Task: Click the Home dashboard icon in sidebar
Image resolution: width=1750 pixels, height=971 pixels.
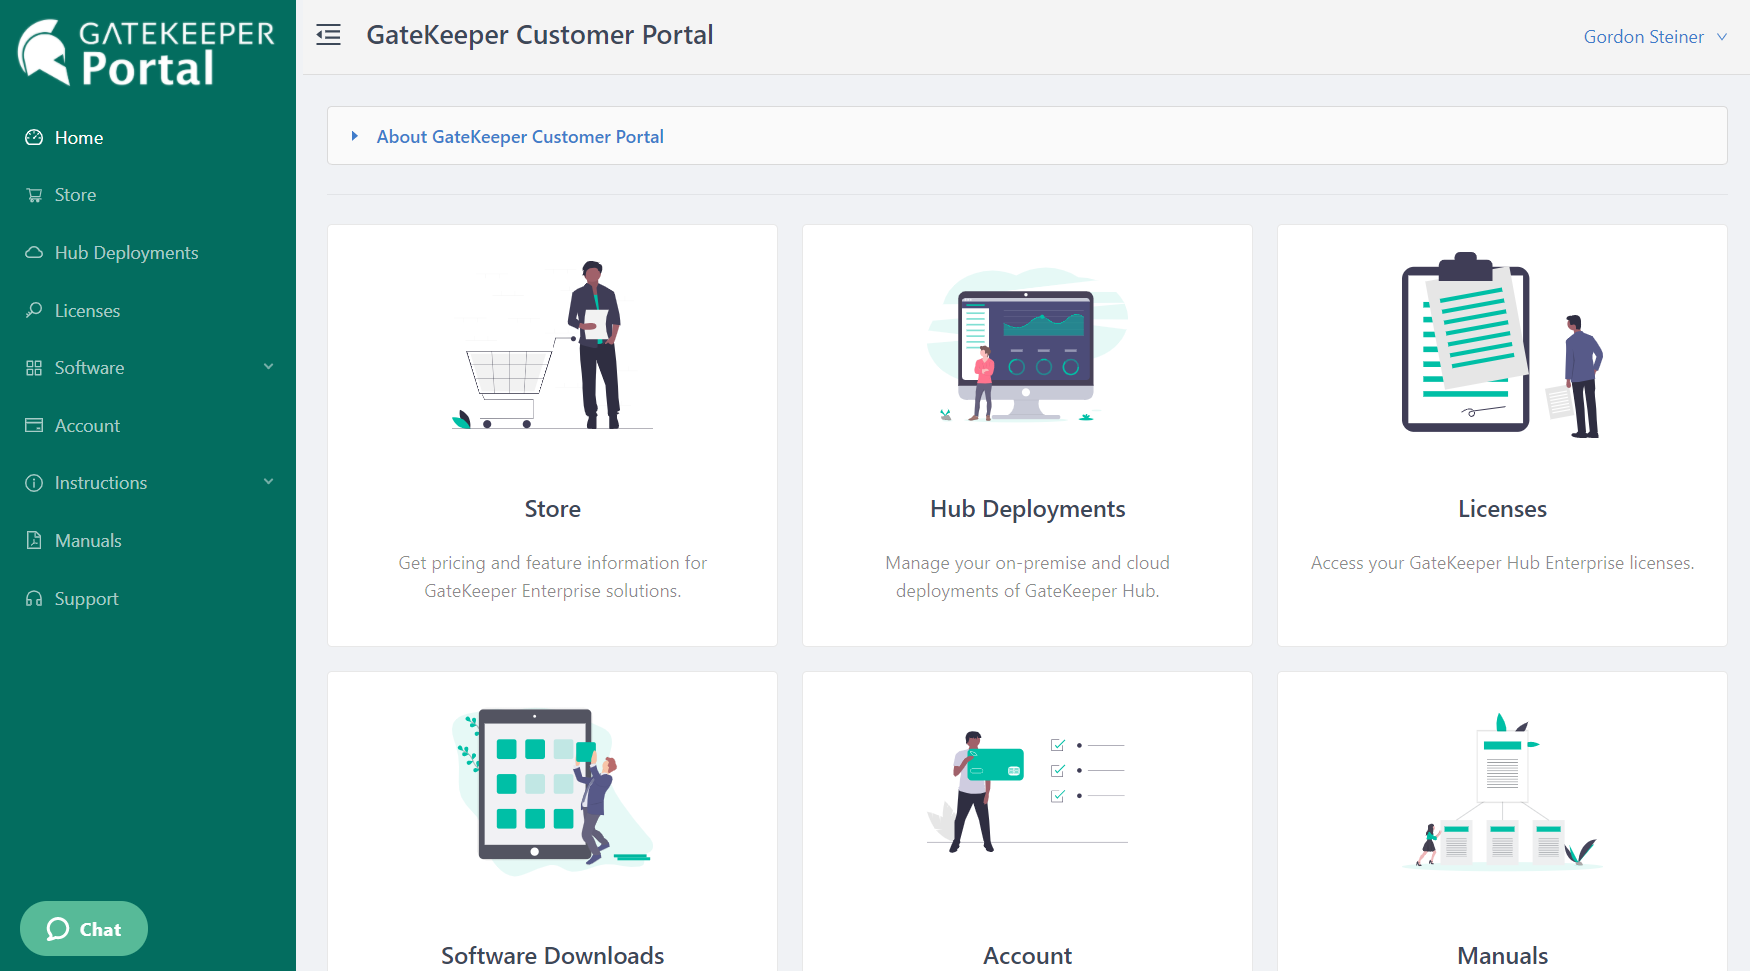Action: (x=34, y=138)
